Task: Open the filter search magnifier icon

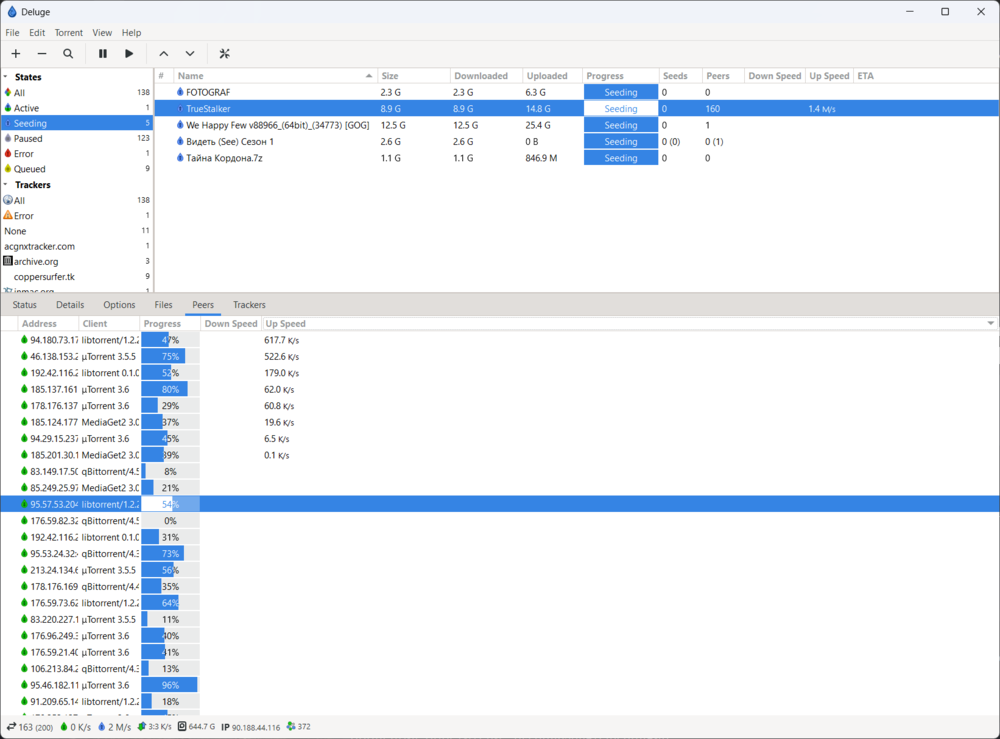Action: 68,54
